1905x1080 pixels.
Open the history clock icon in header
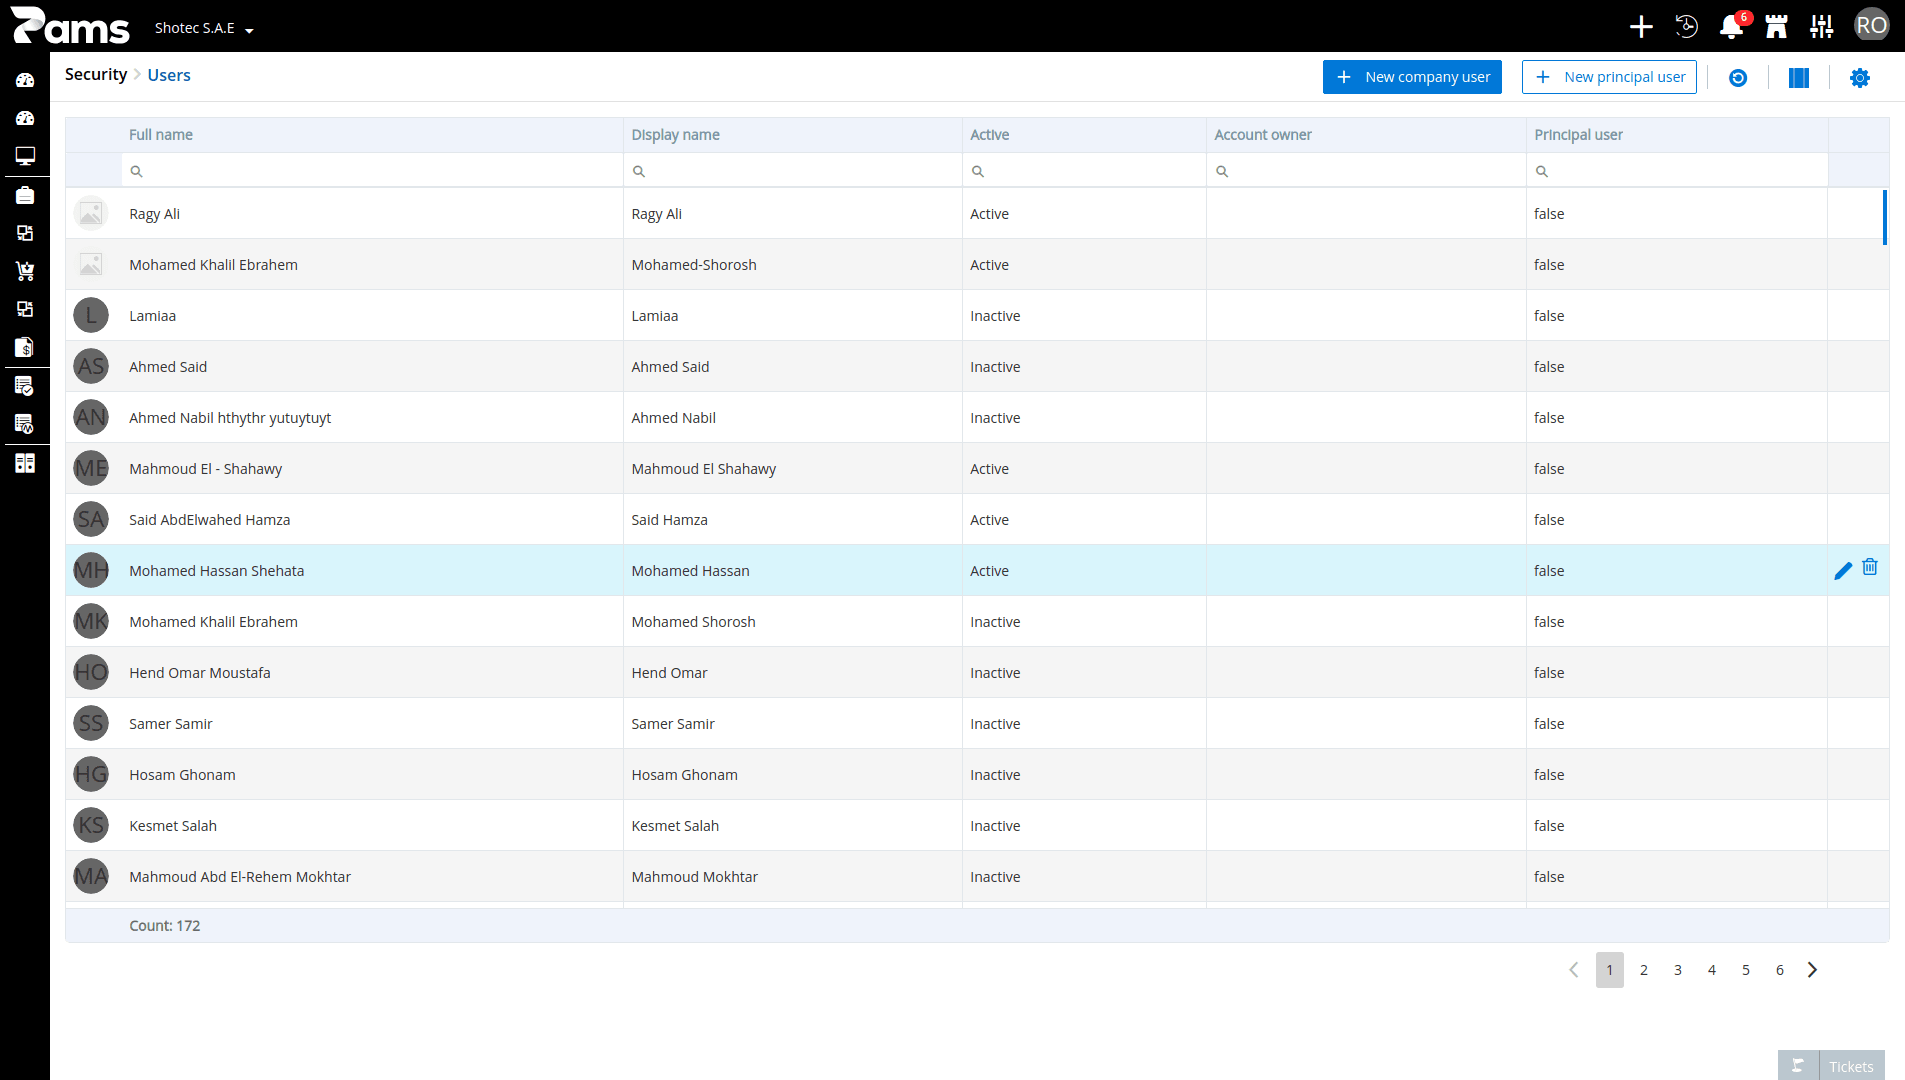pyautogui.click(x=1686, y=27)
